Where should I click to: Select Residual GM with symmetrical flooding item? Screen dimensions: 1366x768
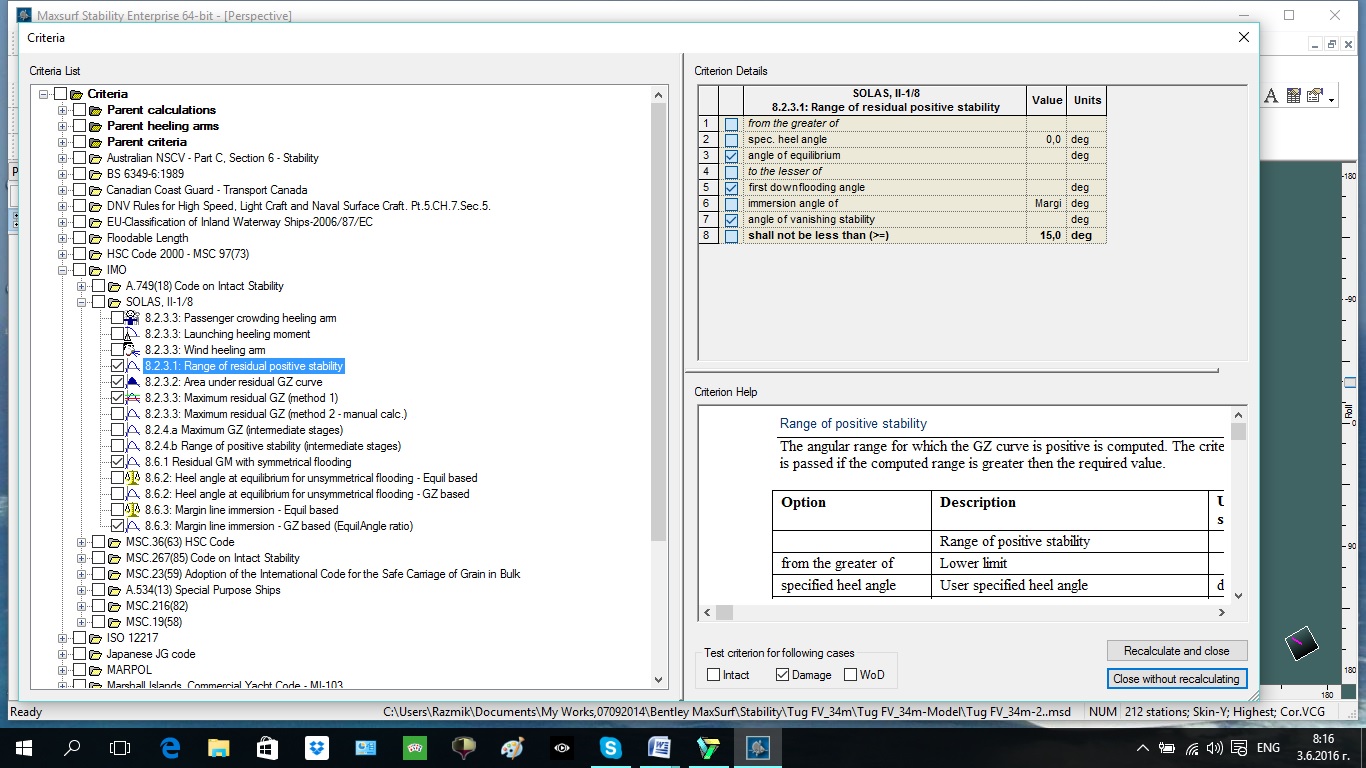247,462
